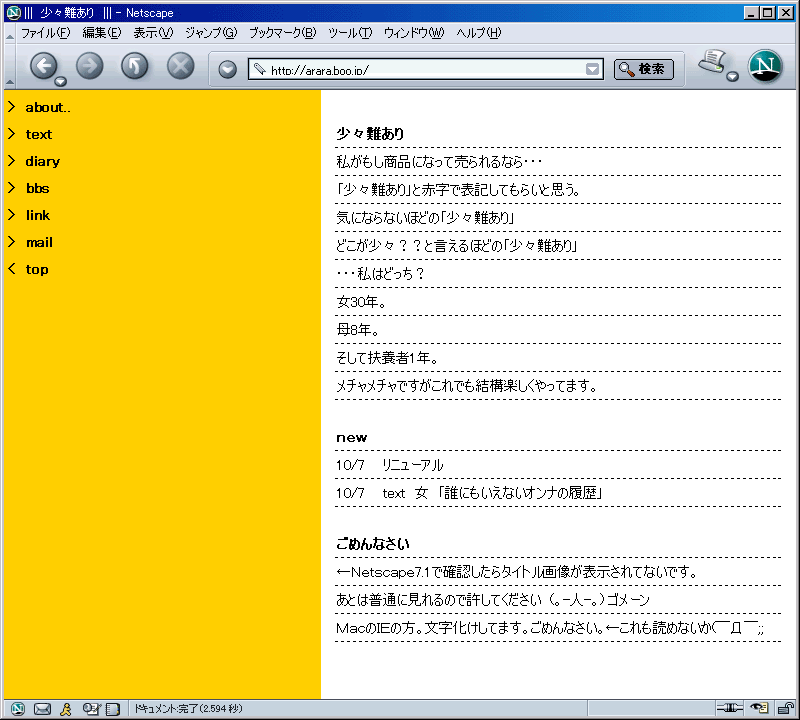Image resolution: width=800 pixels, height=720 pixels.
Task: Click the line 私がもし商品になって売られるなら
Action: [x=439, y=162]
